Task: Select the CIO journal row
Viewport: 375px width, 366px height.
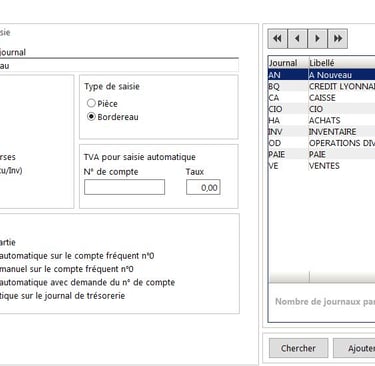Action: coord(322,109)
